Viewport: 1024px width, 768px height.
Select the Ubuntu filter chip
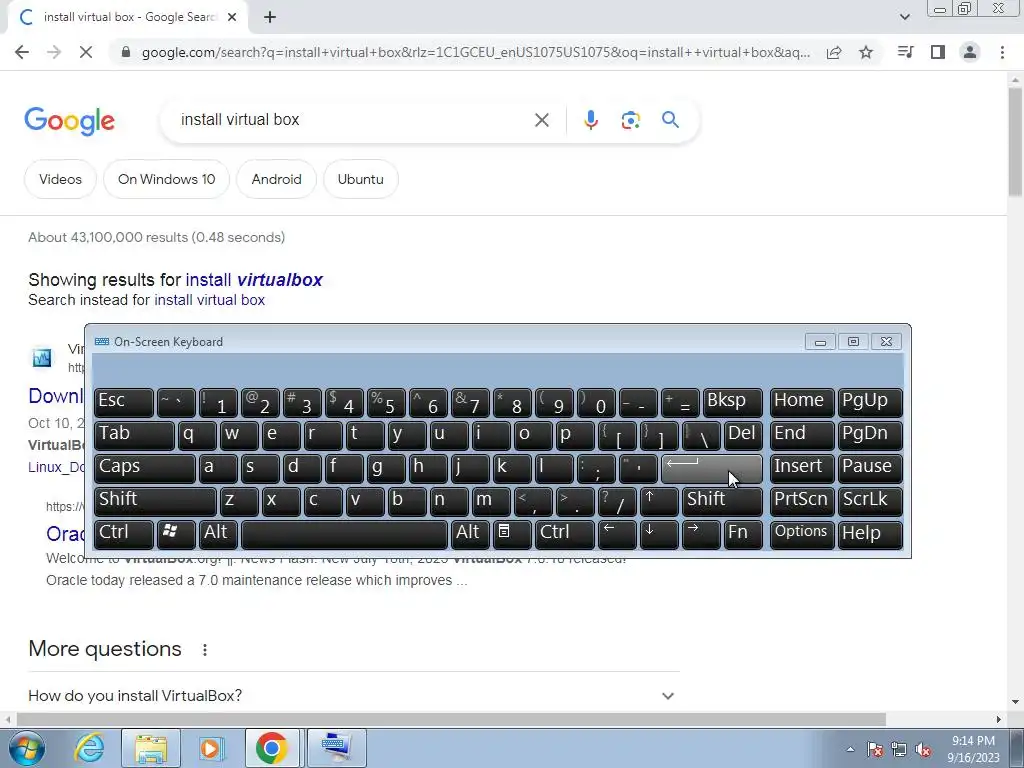coord(360,179)
